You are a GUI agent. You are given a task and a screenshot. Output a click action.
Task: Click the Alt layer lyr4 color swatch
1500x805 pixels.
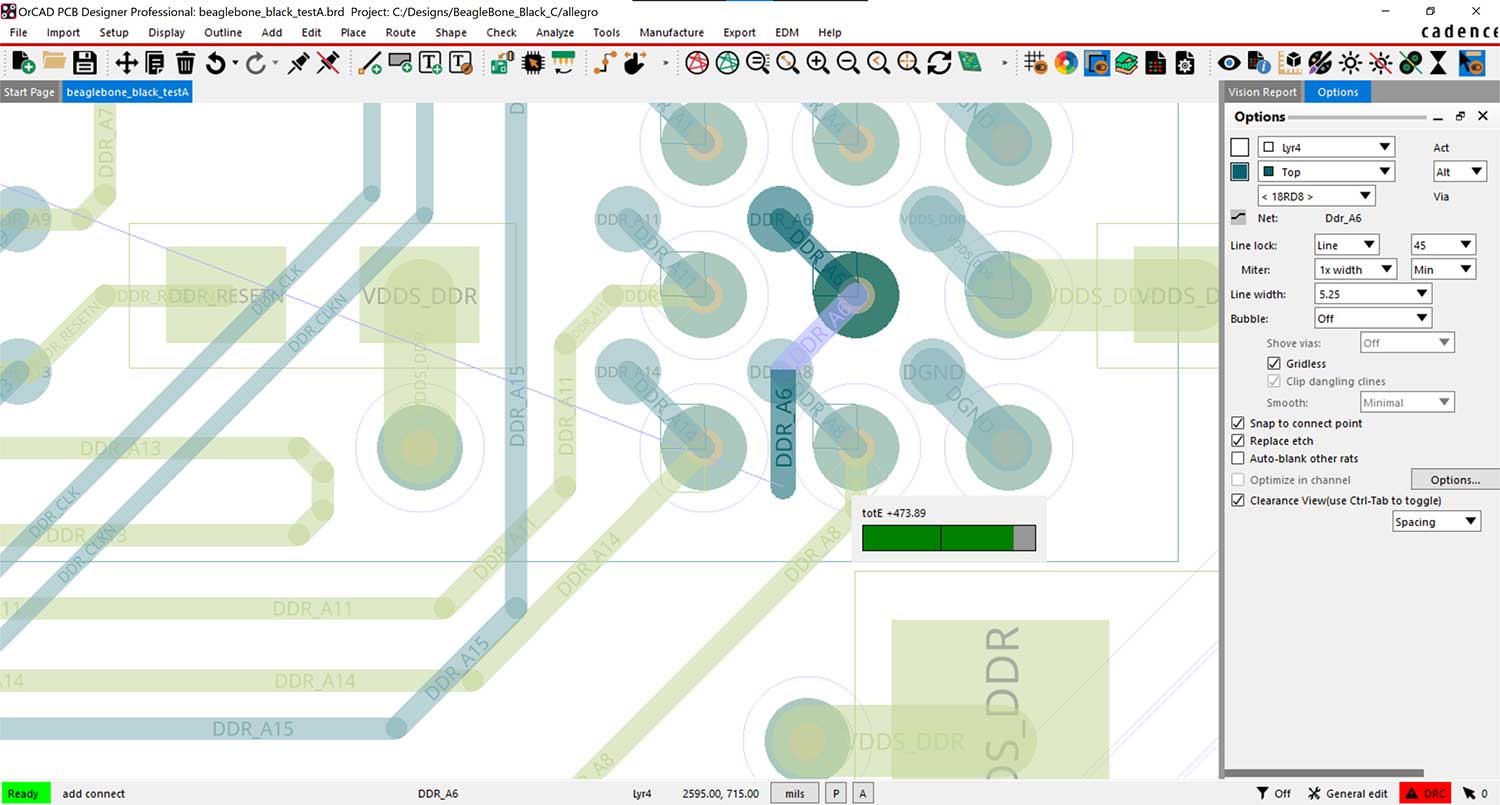[x=1240, y=147]
